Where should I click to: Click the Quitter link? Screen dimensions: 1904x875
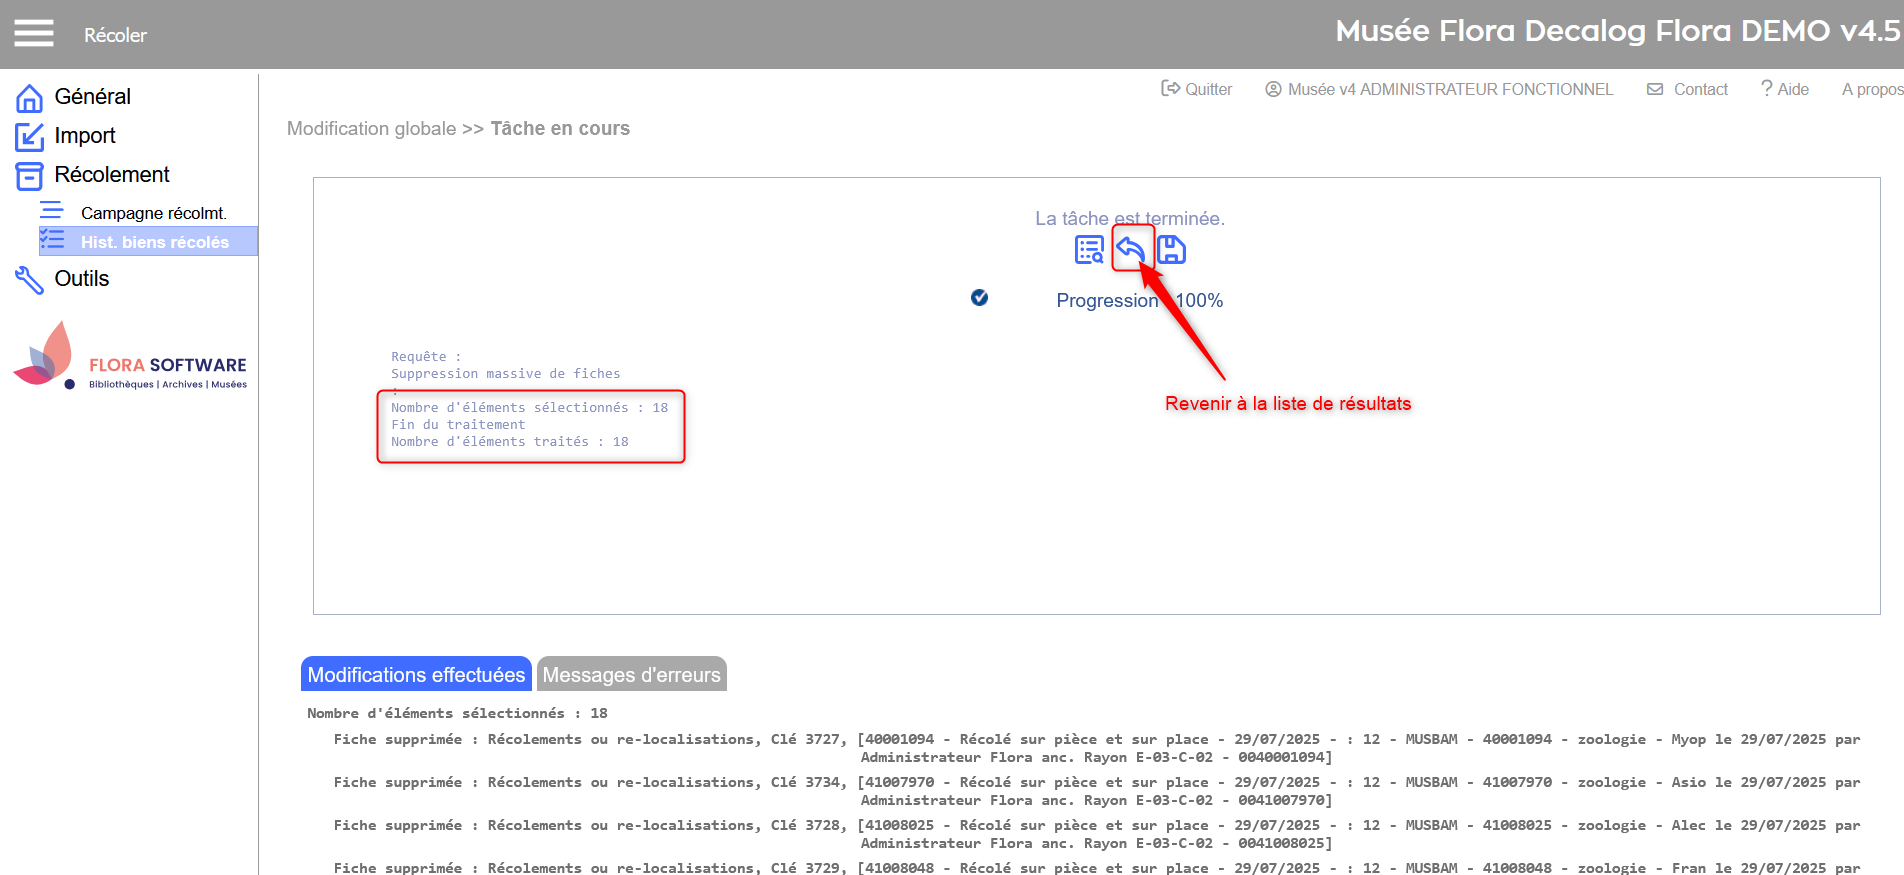tap(1197, 89)
